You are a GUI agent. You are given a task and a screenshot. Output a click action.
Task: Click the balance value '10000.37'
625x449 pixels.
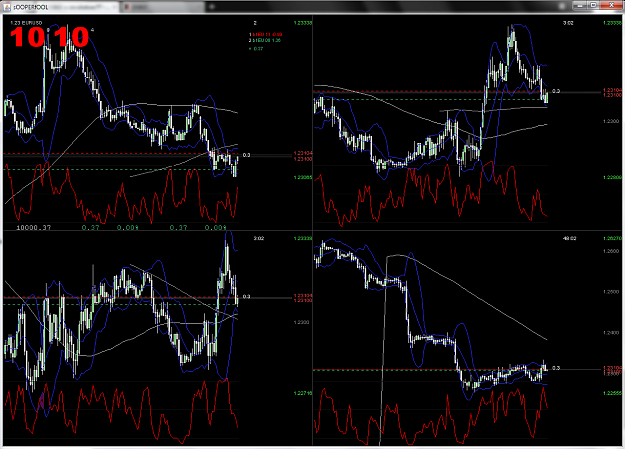(33, 228)
